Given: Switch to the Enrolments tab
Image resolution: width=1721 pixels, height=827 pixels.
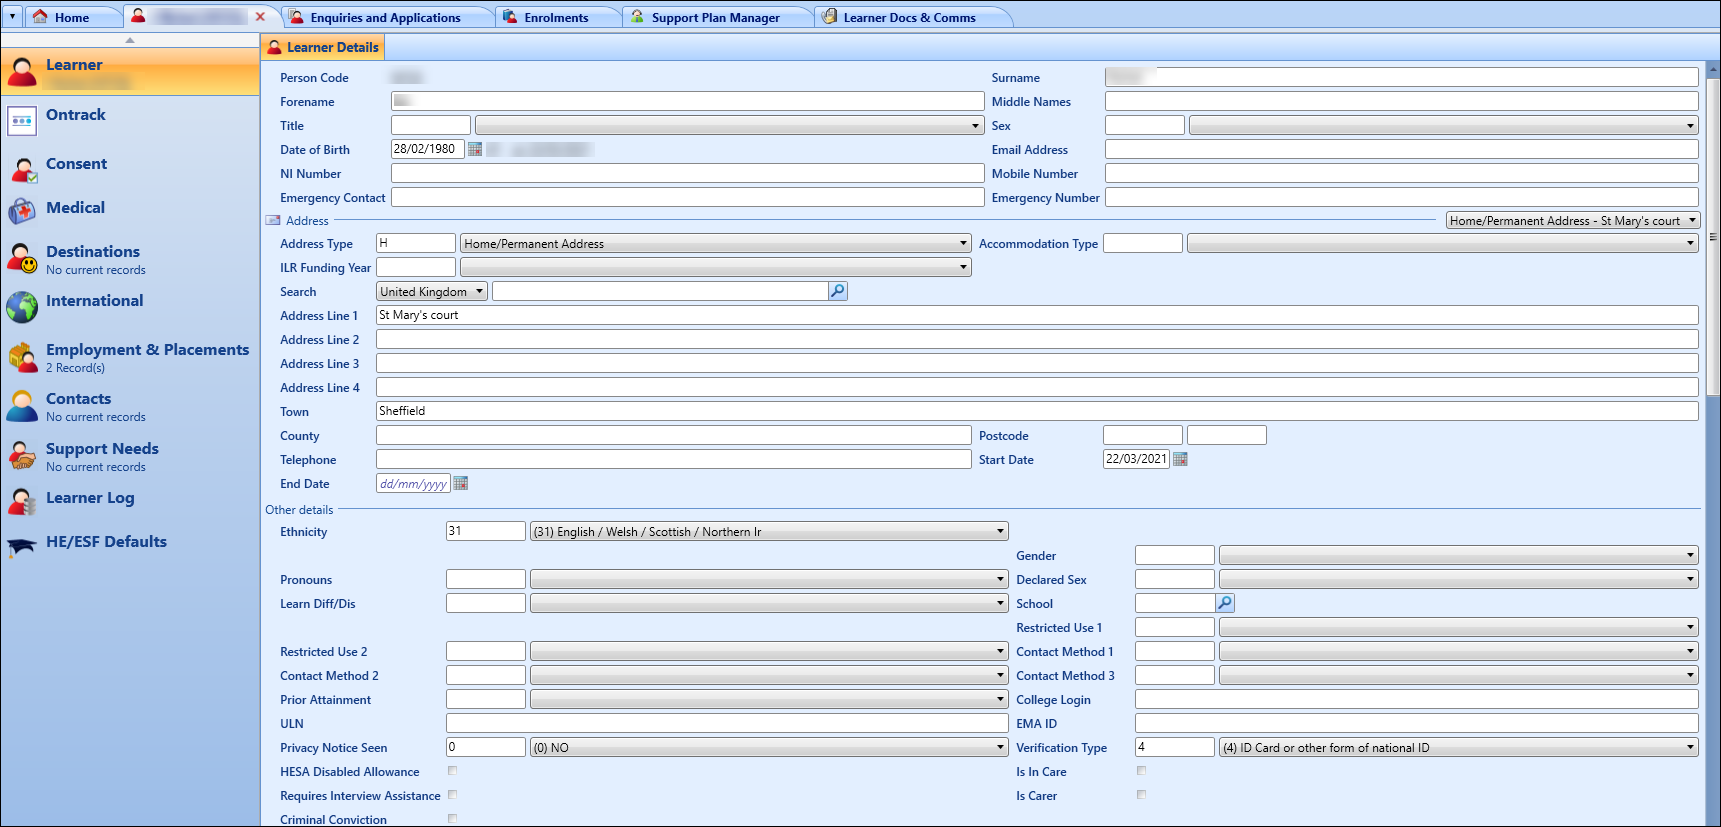Looking at the screenshot, I should [x=556, y=17].
